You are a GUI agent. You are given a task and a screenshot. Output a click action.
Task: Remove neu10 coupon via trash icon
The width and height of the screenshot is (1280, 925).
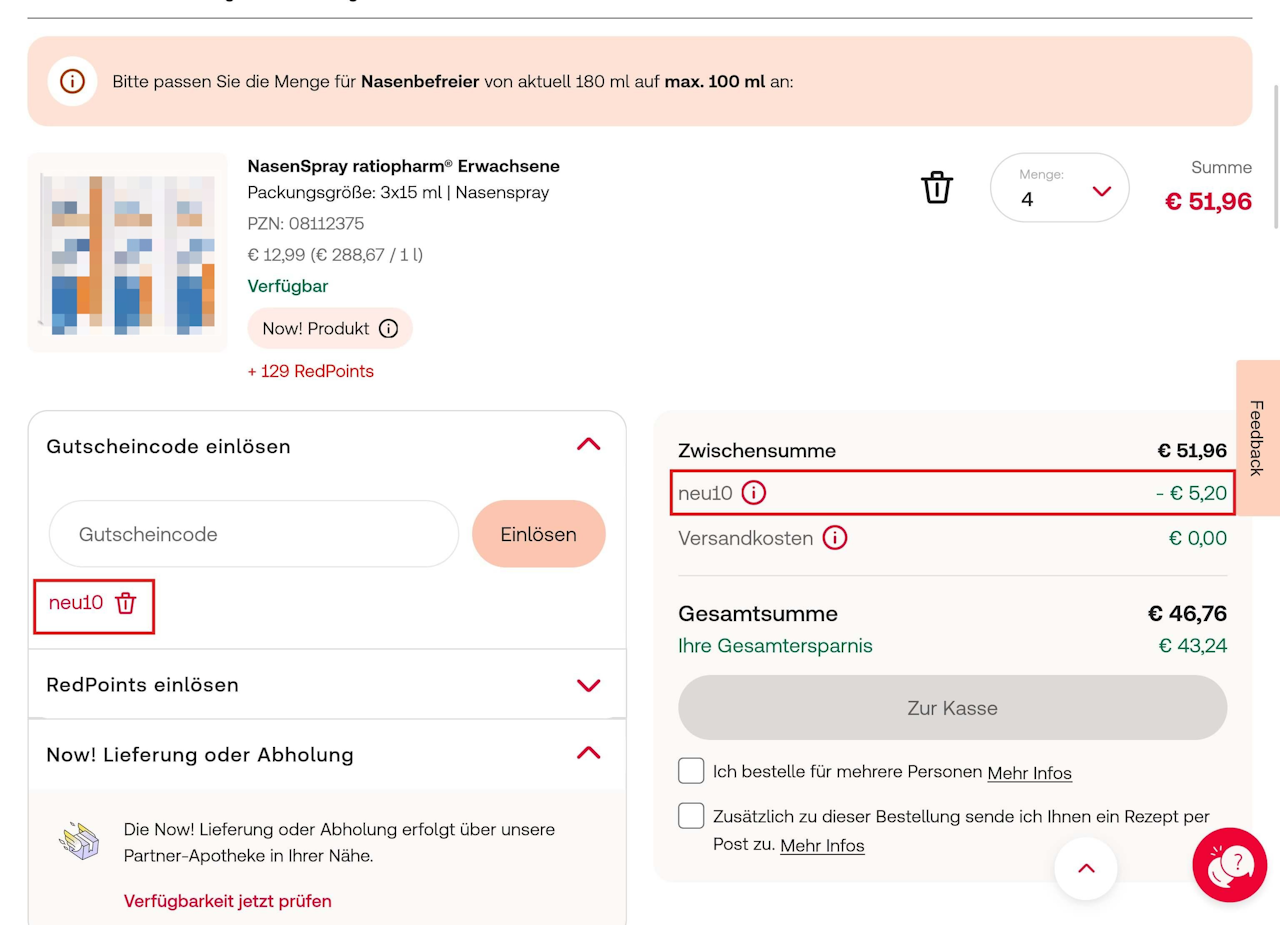125,603
